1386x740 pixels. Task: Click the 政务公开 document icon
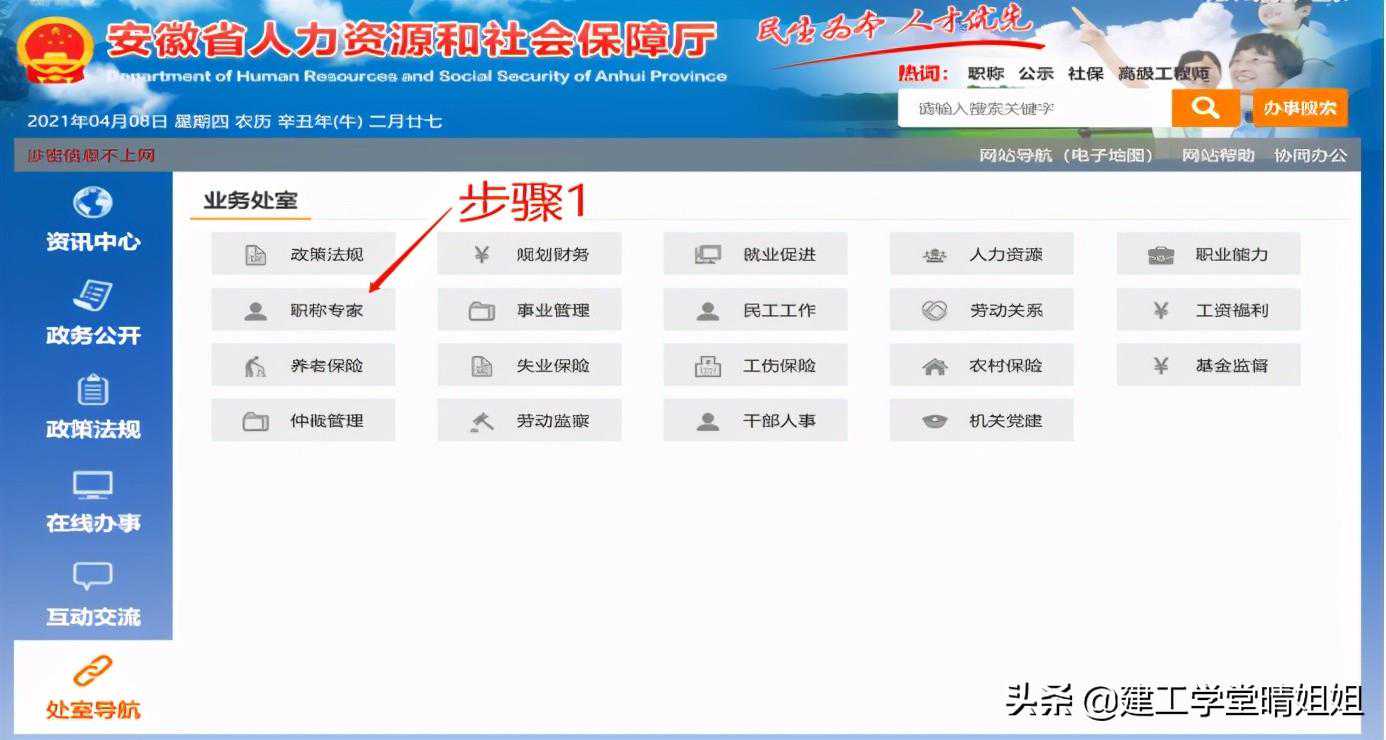93,296
